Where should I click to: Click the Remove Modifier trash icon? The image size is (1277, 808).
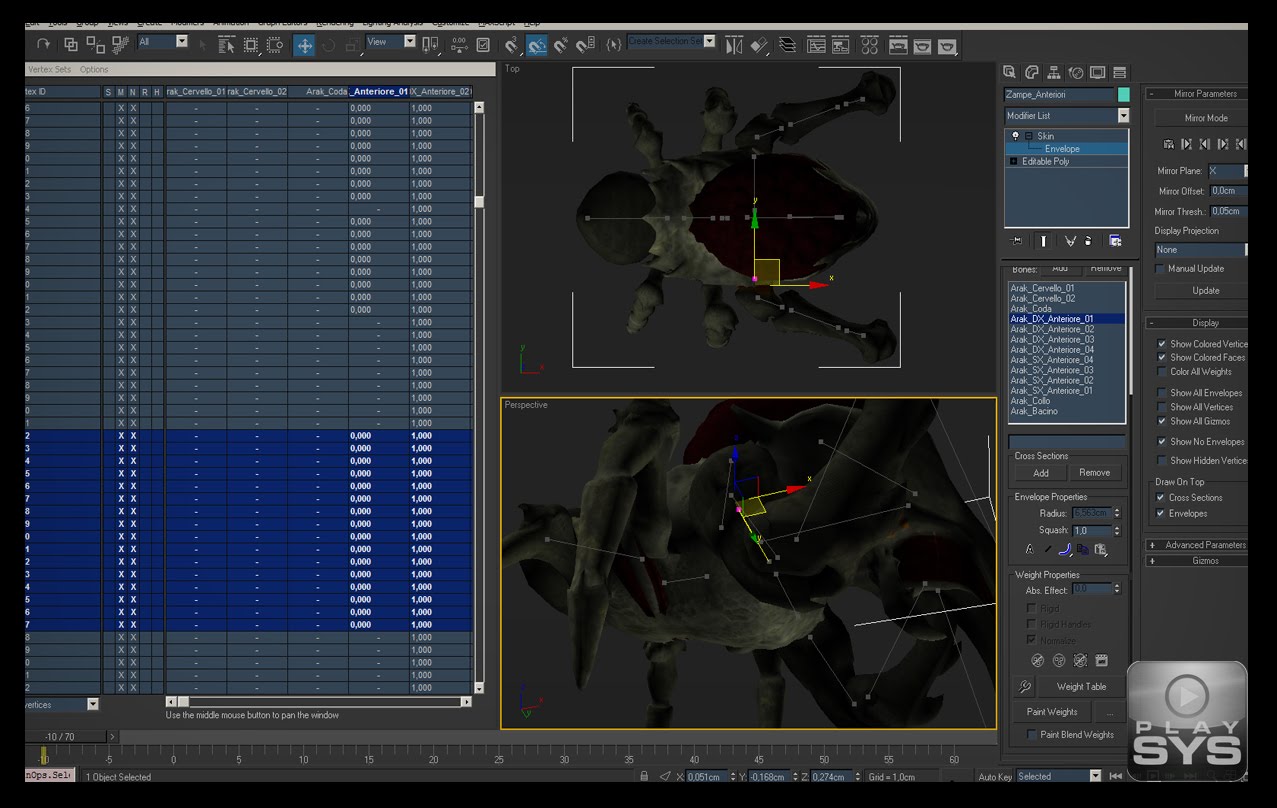click(1087, 241)
